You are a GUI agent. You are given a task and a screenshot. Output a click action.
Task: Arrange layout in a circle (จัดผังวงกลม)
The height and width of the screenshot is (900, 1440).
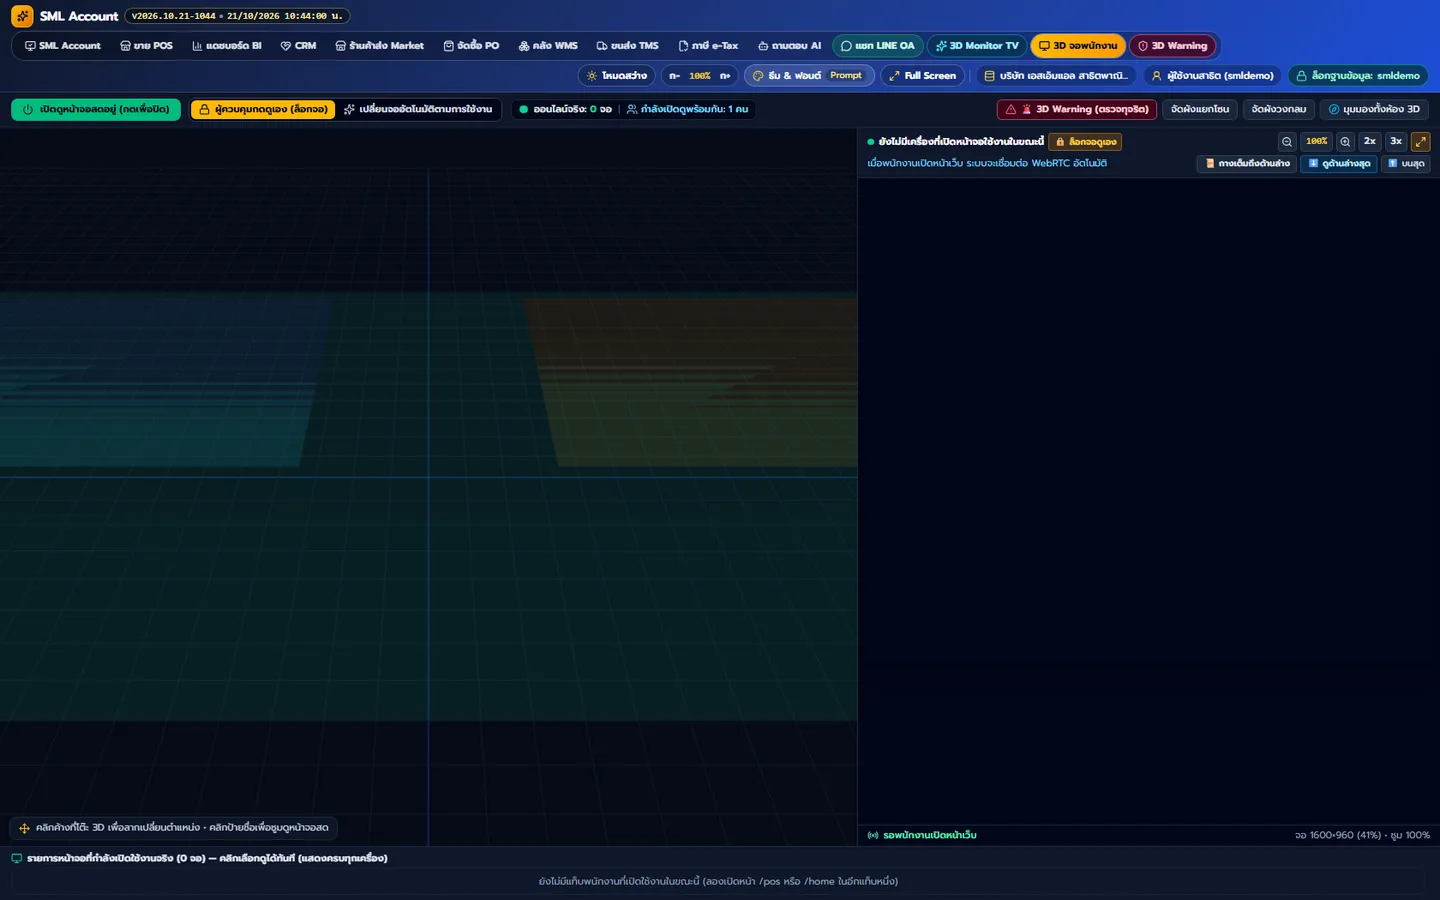(1278, 110)
